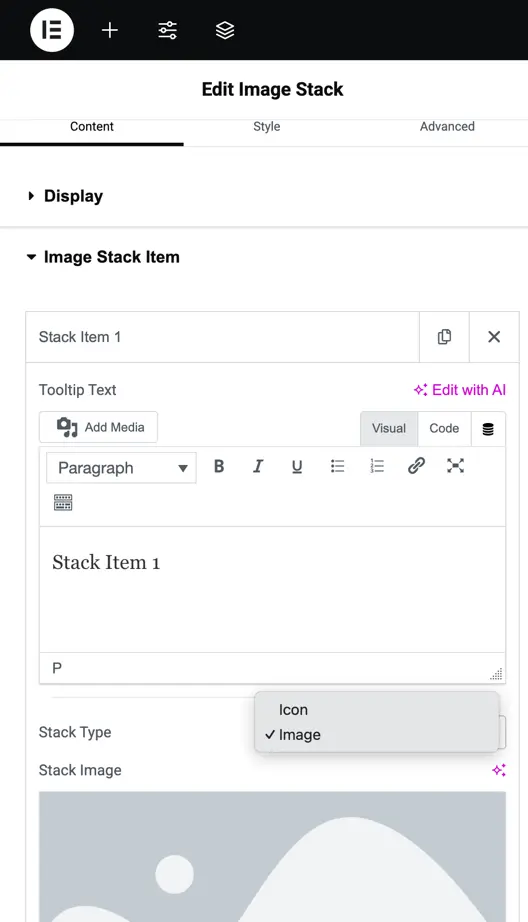Toggle the editor toolbar with the keyboard icon
528x922 pixels.
click(63, 503)
